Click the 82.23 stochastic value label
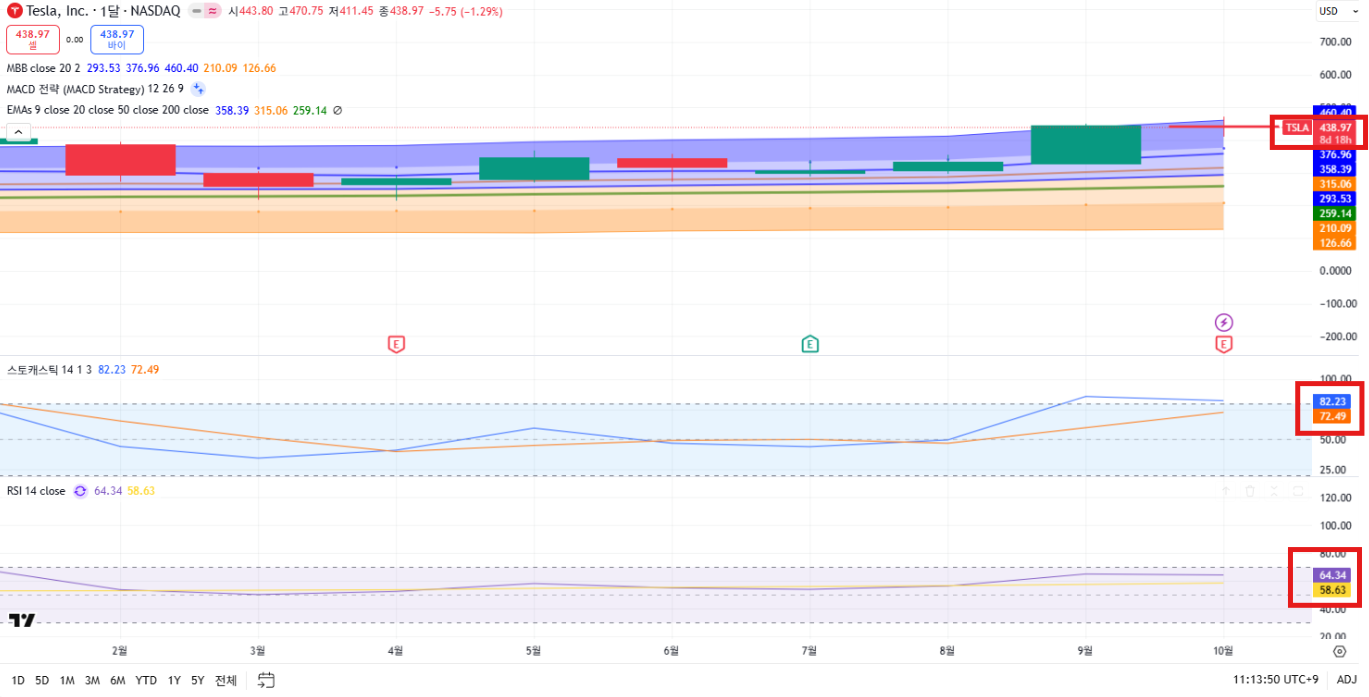 [x=1334, y=401]
